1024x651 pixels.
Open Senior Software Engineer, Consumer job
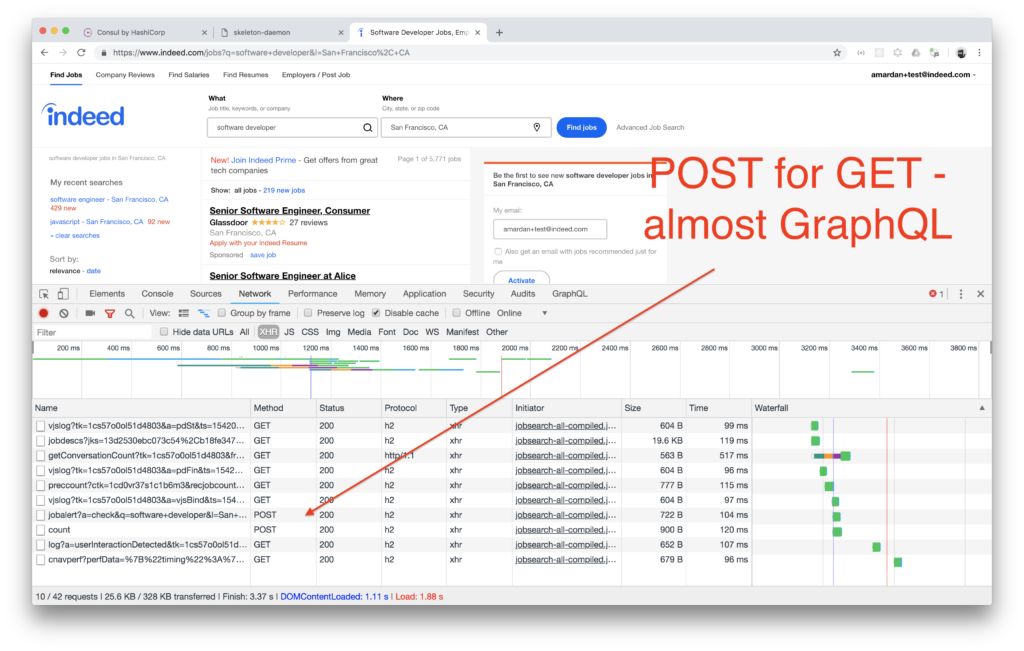pos(289,210)
